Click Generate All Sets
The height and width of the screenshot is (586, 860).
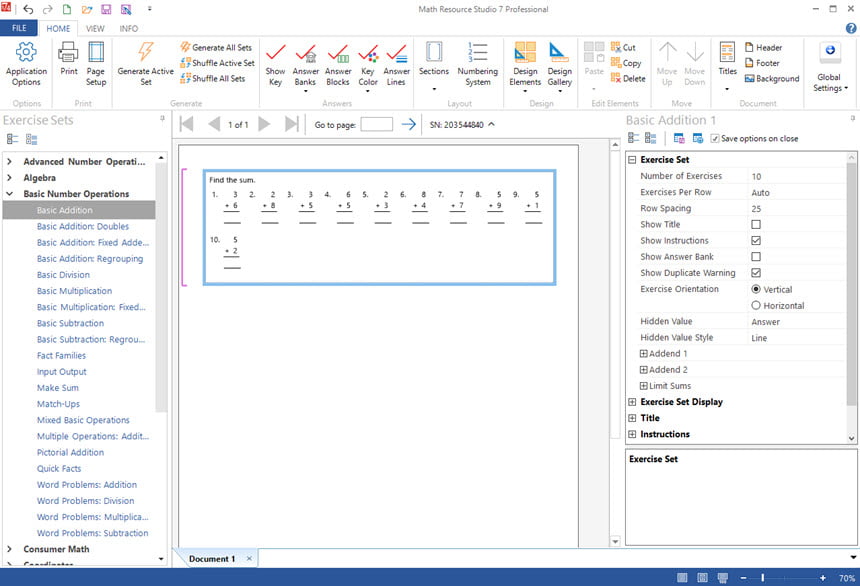click(216, 48)
